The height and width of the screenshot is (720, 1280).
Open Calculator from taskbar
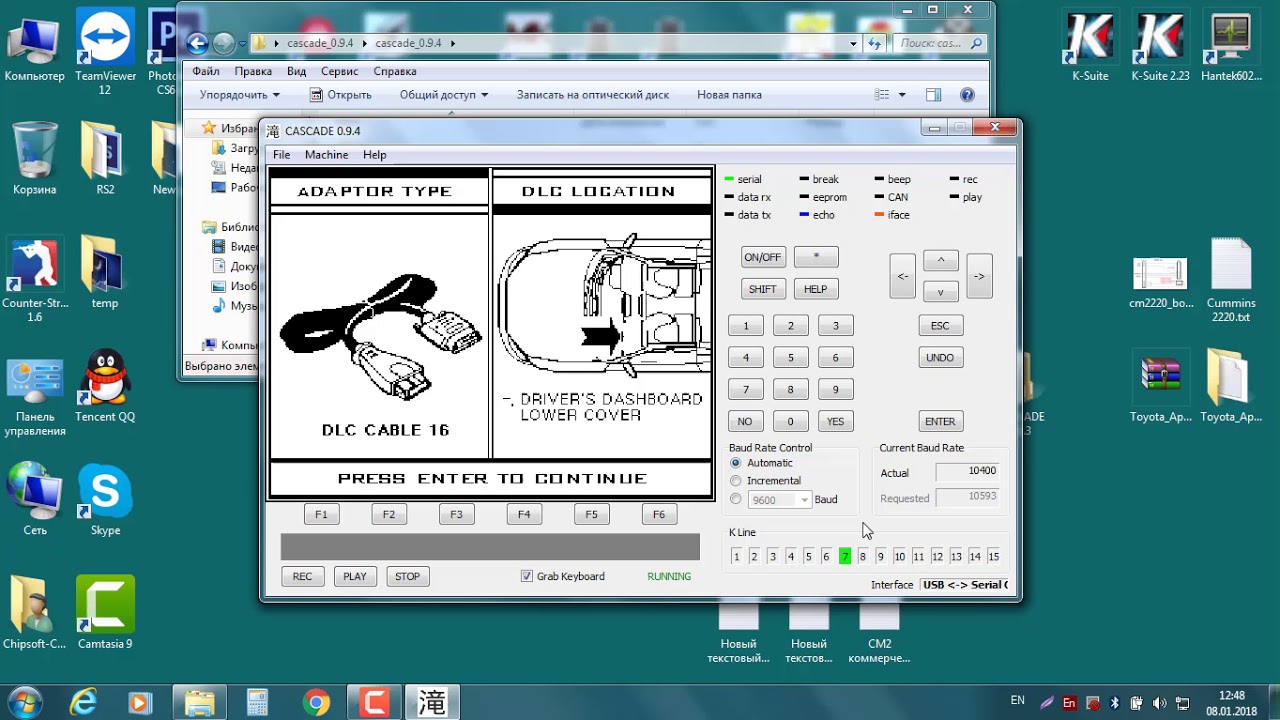click(258, 702)
